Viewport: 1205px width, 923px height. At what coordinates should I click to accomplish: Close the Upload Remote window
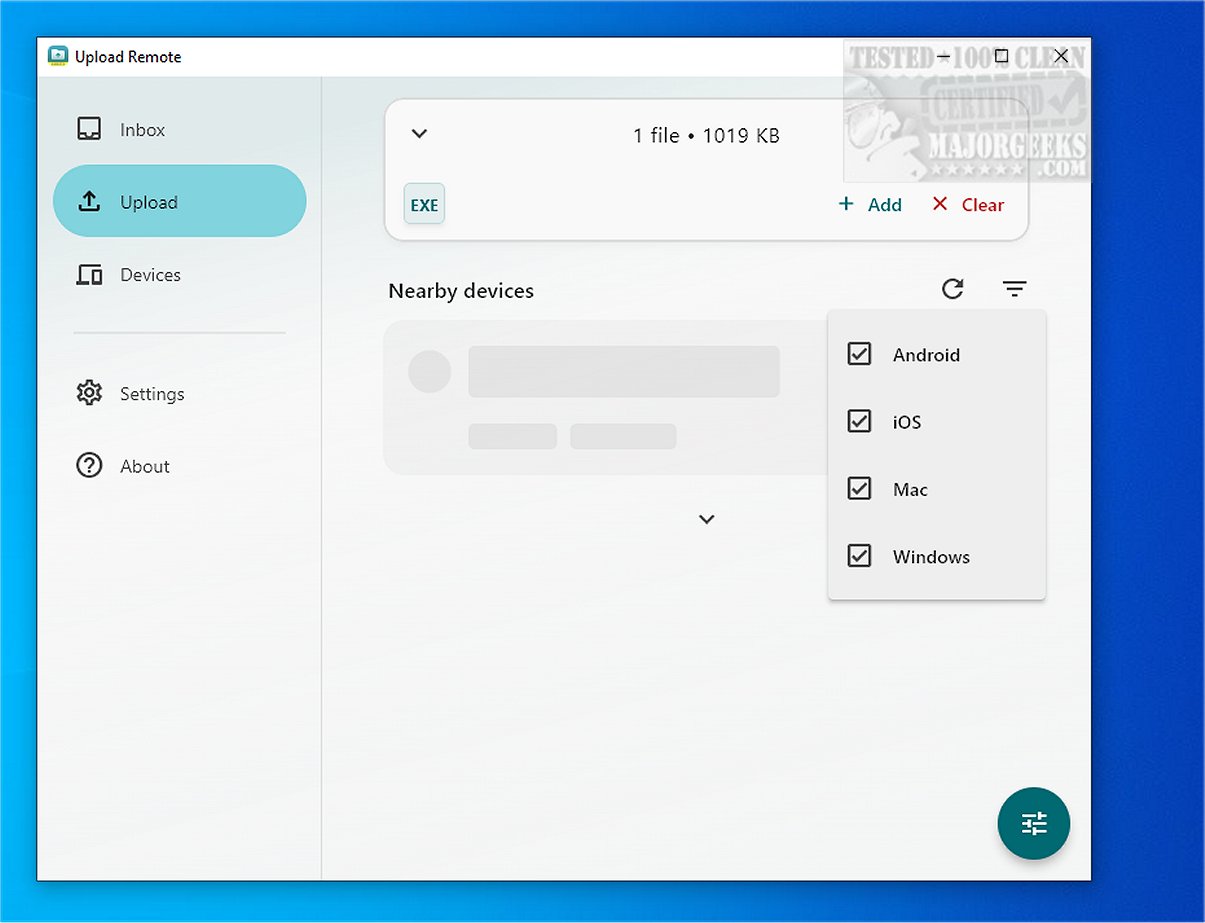(x=1062, y=56)
